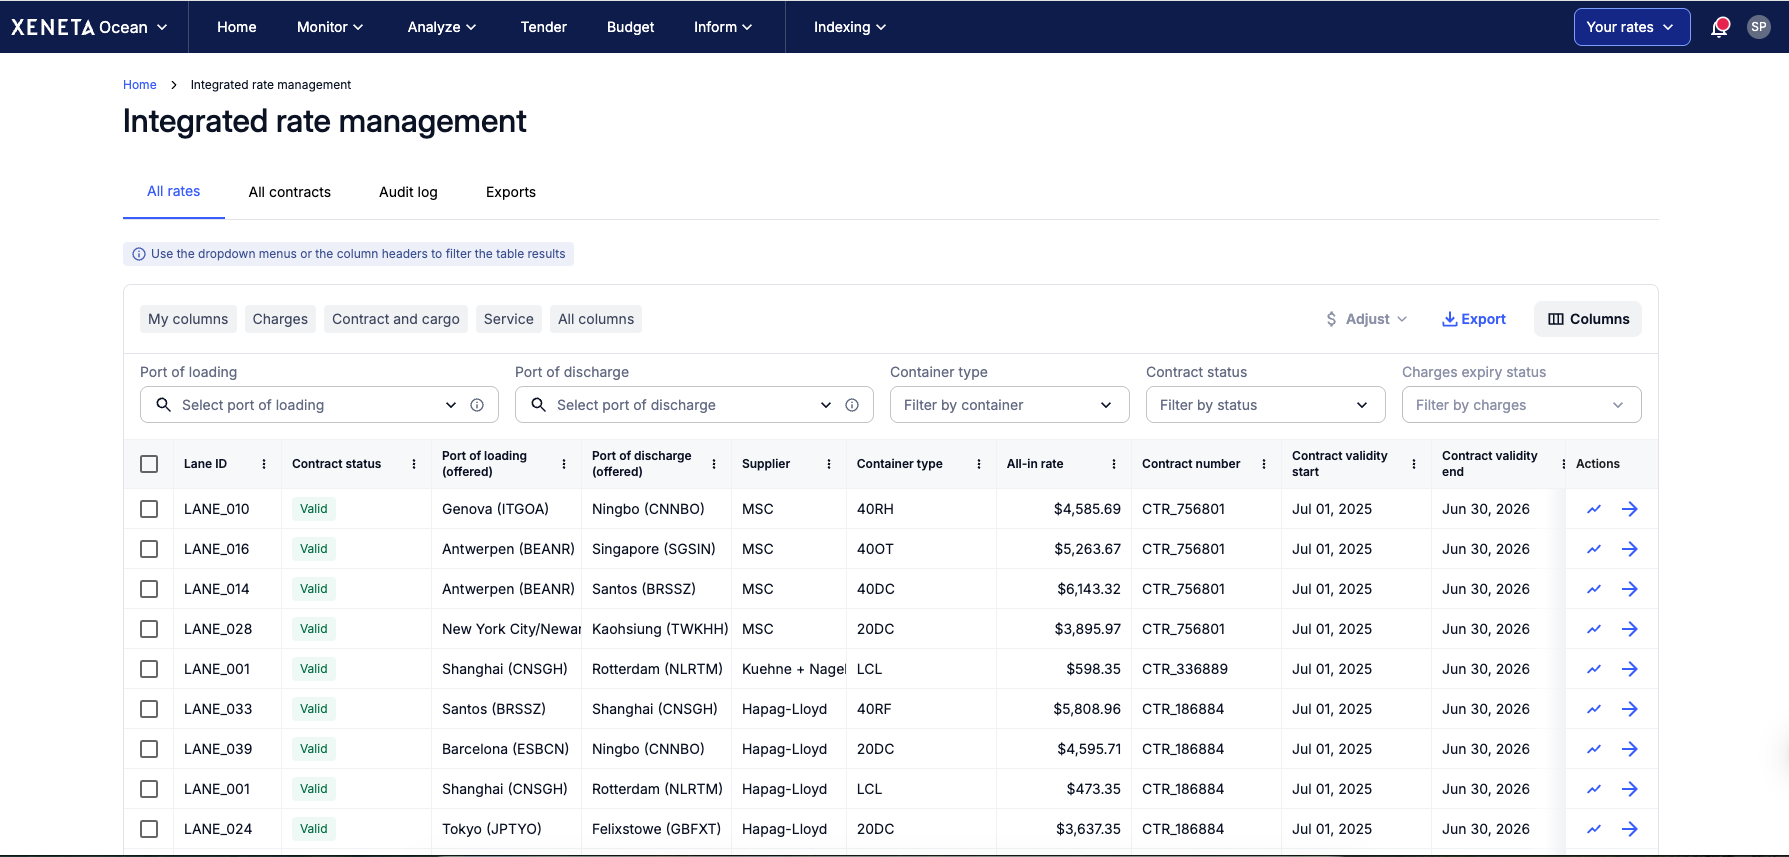Open Lane ID column options menu
This screenshot has width=1789, height=857.
tap(264, 464)
